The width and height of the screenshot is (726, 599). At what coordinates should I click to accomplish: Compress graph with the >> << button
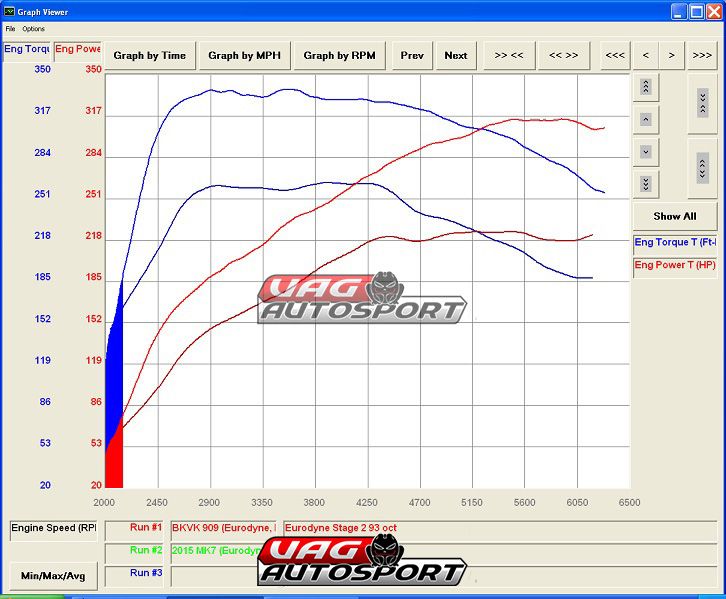click(x=509, y=56)
